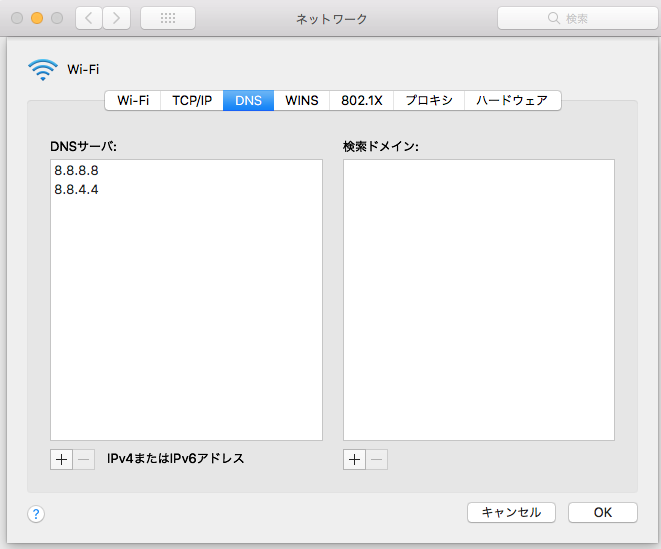Select DNS server entry 8.8.8.8
661x549 pixels.
point(76,171)
